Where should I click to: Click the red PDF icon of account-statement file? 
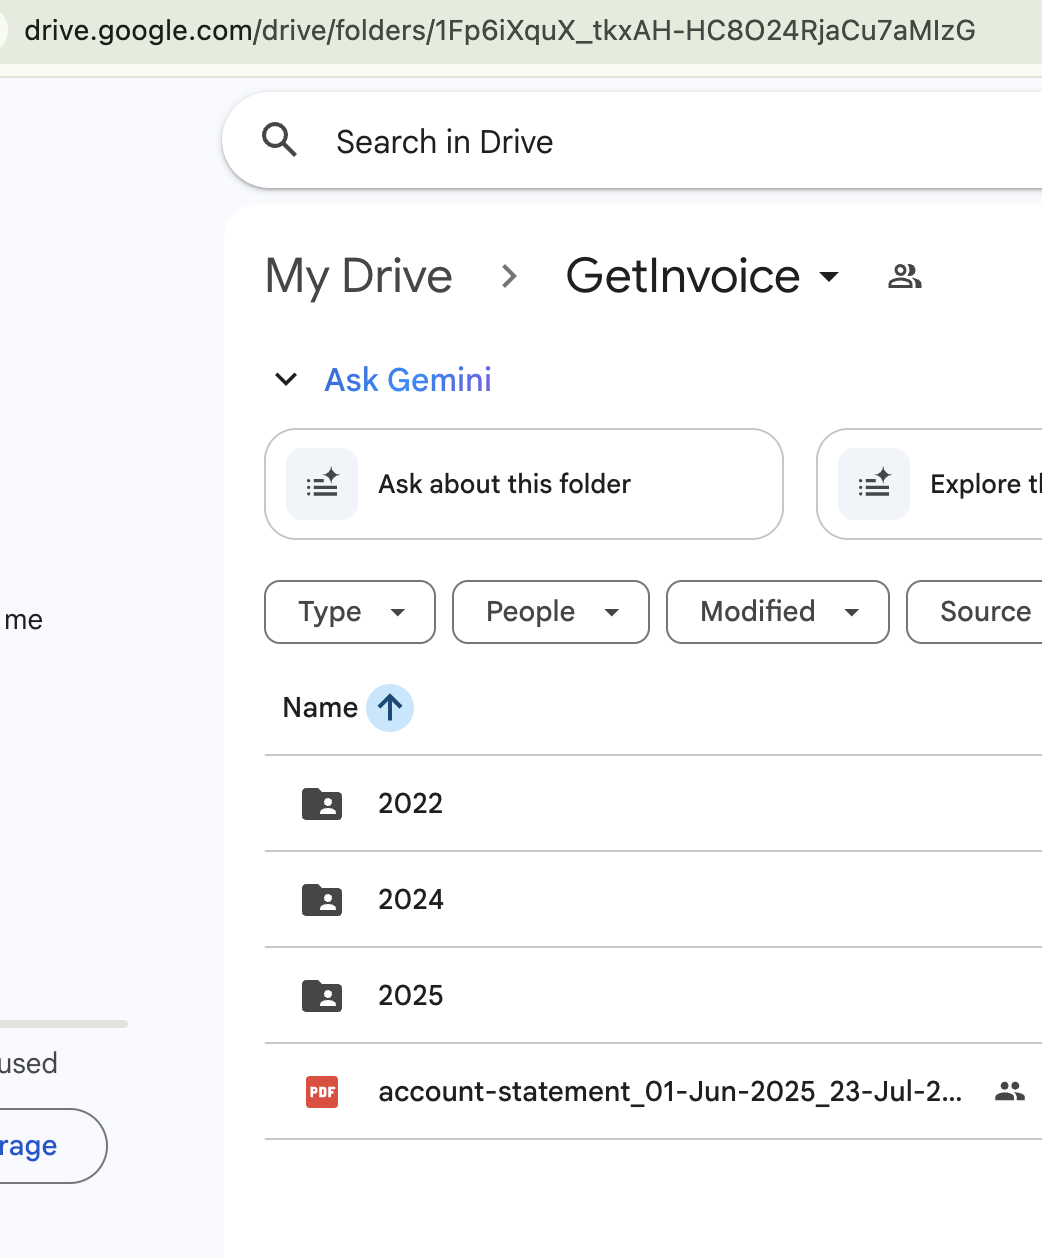322,1091
